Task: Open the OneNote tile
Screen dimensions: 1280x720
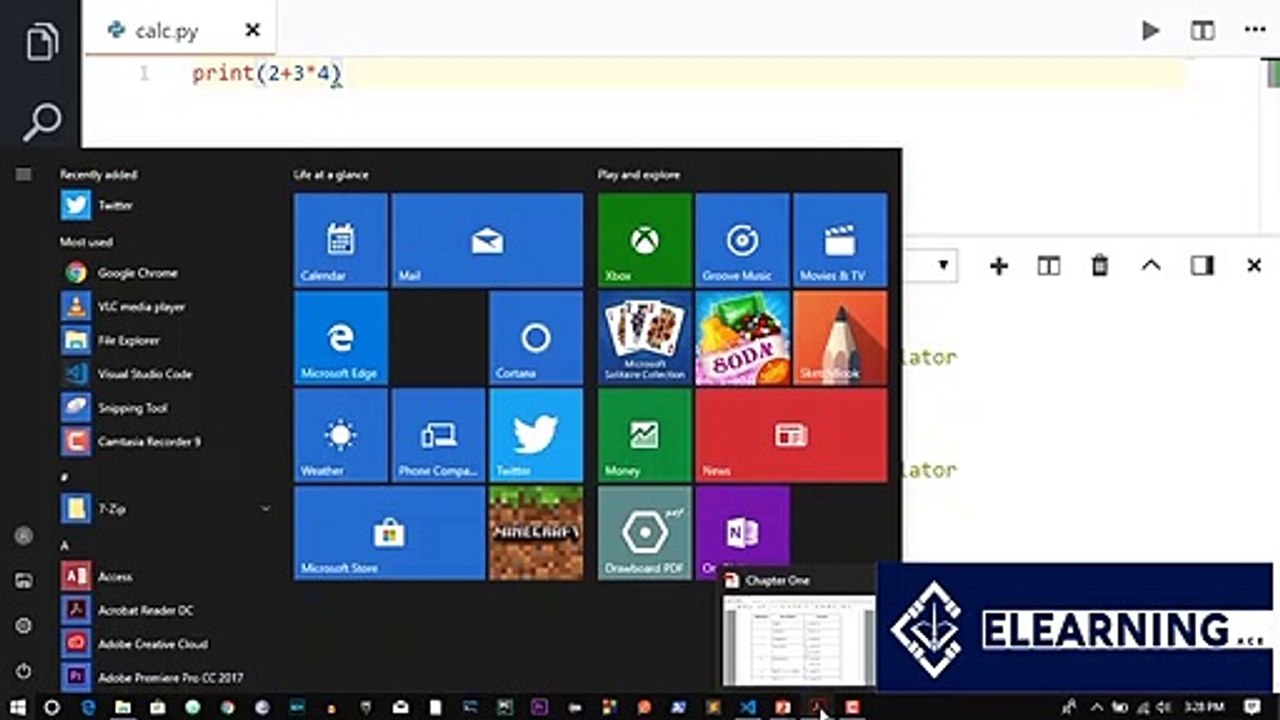Action: [742, 533]
